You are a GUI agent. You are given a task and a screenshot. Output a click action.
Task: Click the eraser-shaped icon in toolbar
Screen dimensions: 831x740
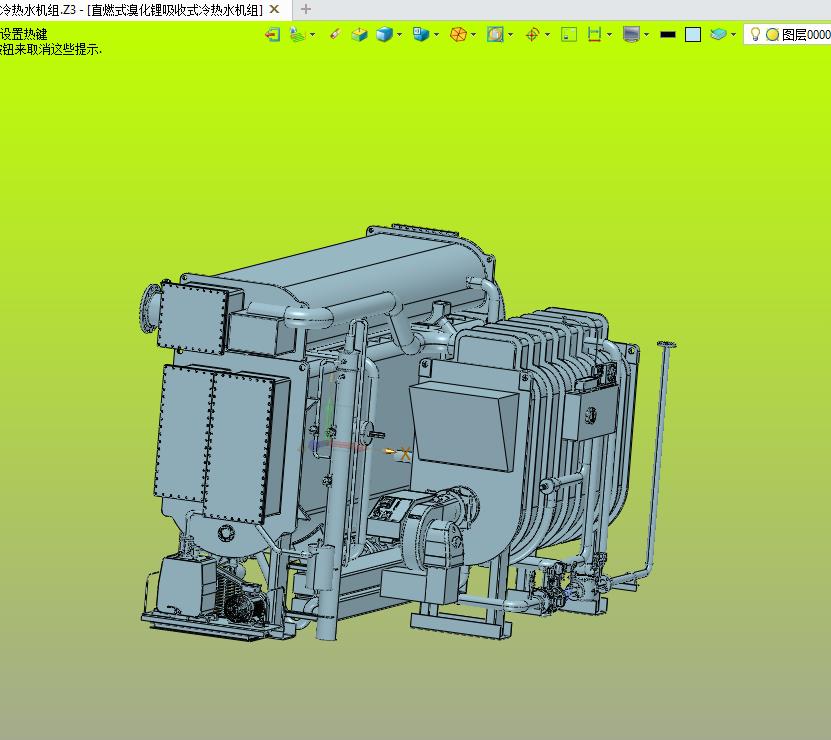point(334,34)
